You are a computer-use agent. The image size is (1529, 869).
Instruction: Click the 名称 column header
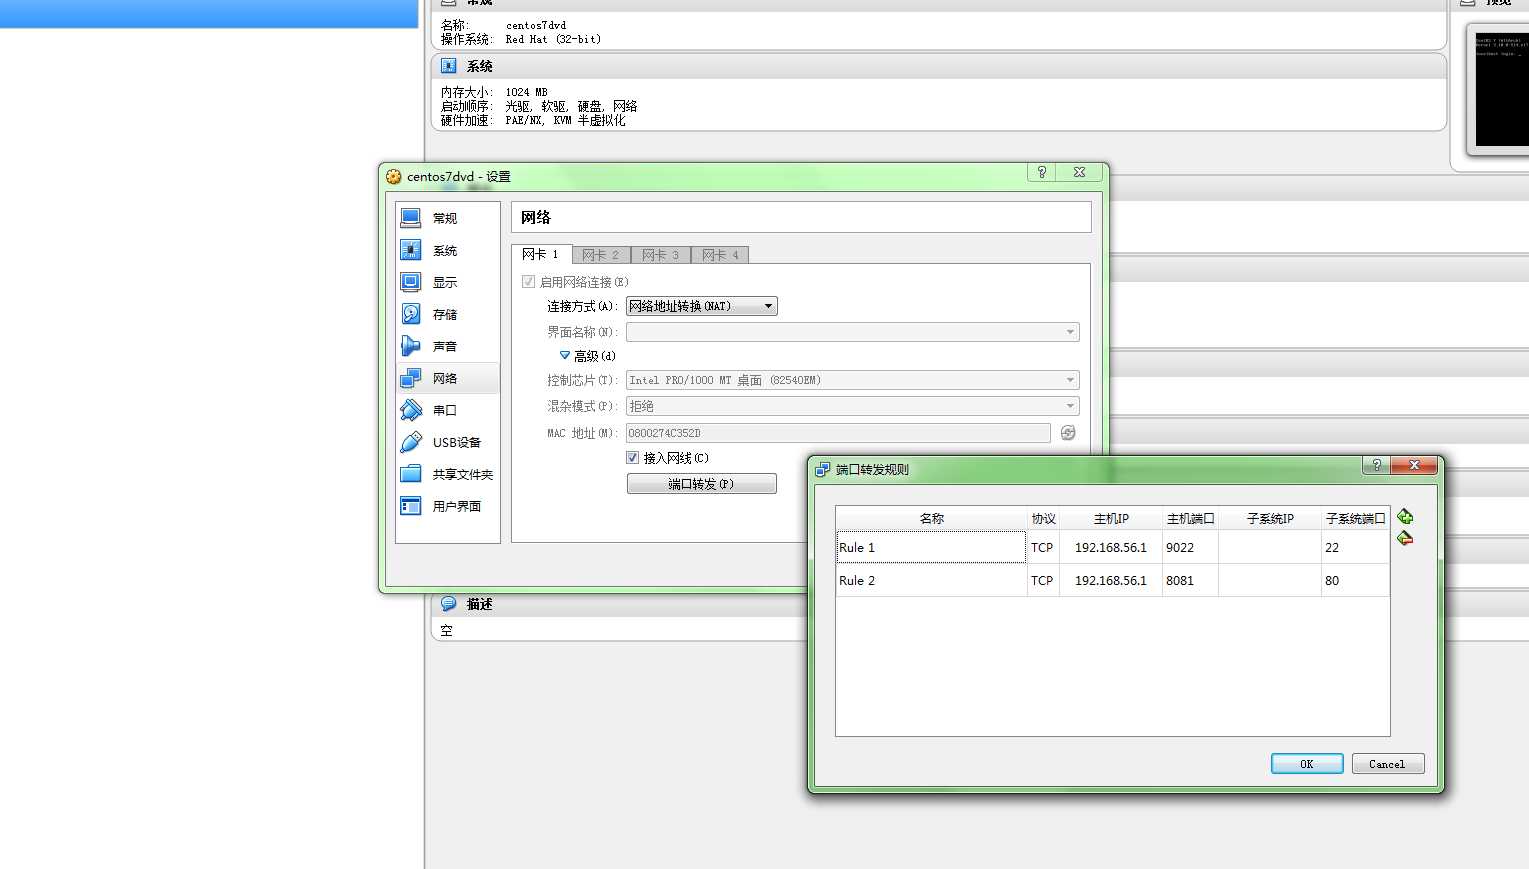(932, 518)
